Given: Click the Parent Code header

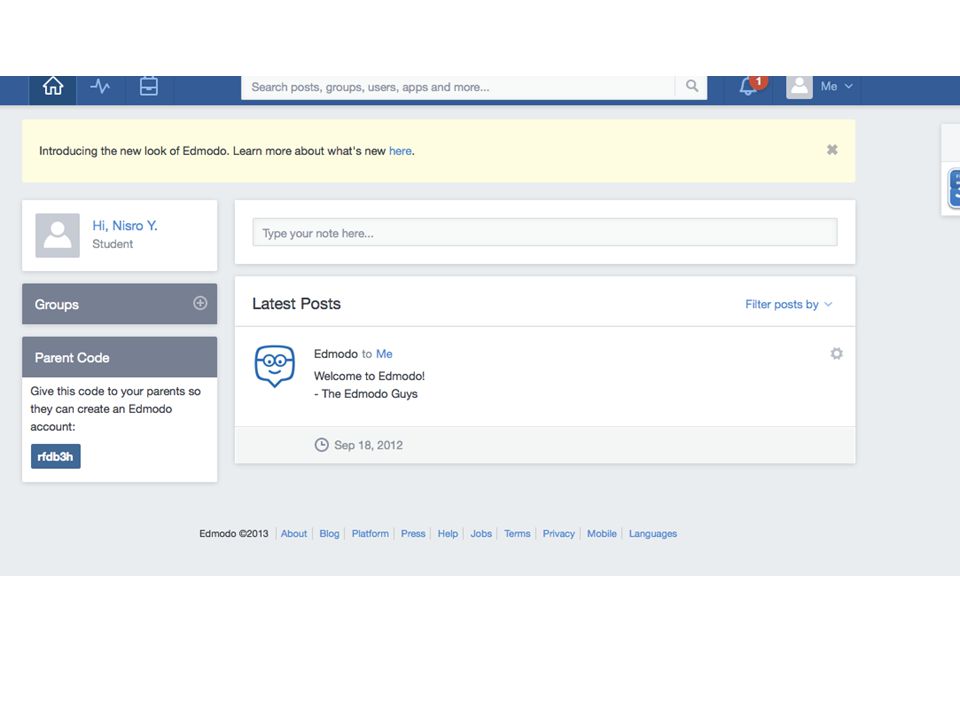Looking at the screenshot, I should pyautogui.click(x=119, y=357).
